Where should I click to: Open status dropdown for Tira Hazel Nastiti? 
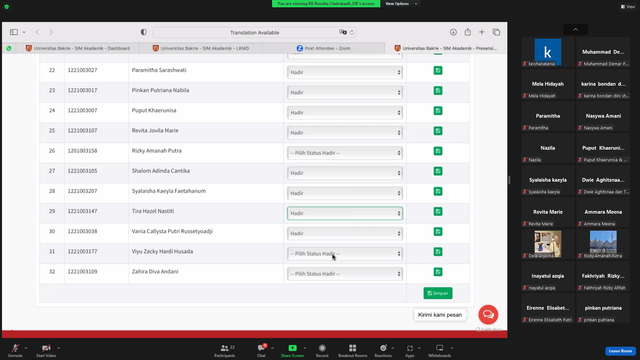pyautogui.click(x=345, y=213)
